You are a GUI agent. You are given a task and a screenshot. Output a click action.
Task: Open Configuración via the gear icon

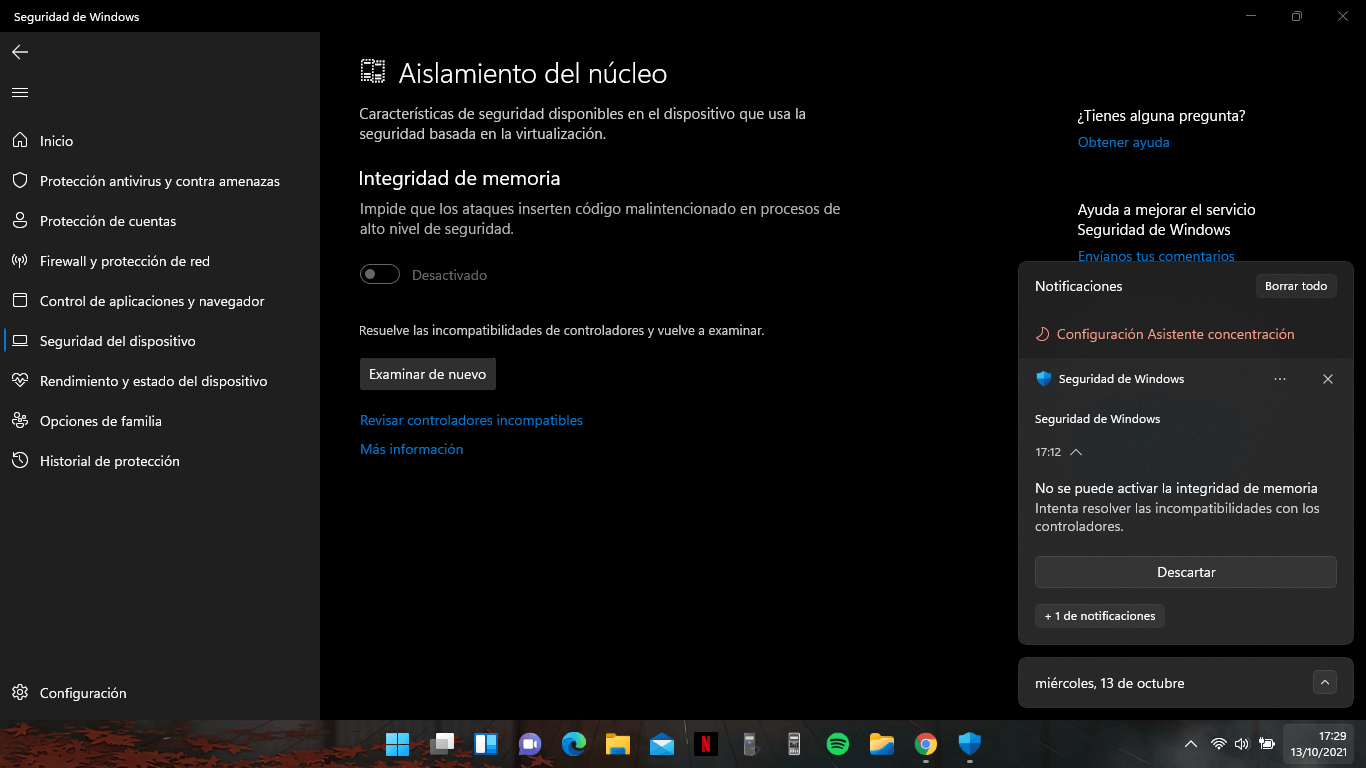[82, 692]
